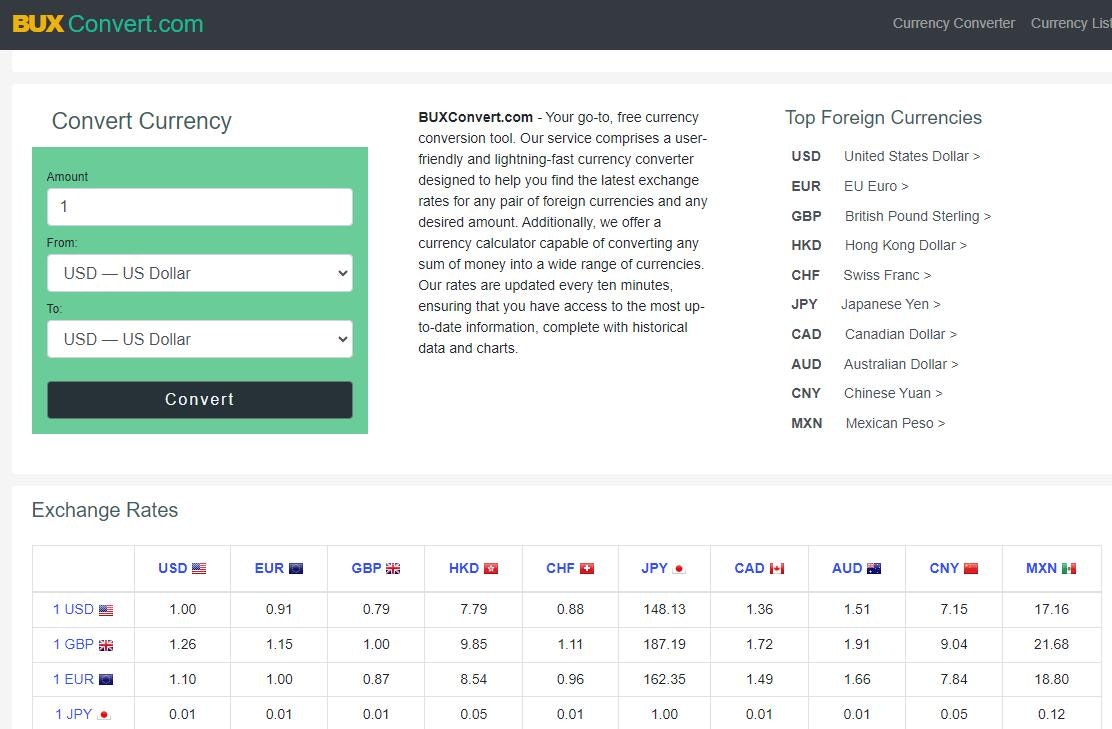Image resolution: width=1112 pixels, height=729 pixels.
Task: Open Chinese Yuan link
Action: pyautogui.click(x=893, y=393)
